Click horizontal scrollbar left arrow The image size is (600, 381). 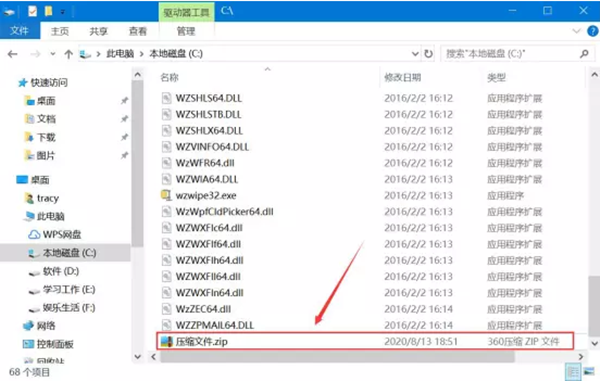click(x=153, y=357)
